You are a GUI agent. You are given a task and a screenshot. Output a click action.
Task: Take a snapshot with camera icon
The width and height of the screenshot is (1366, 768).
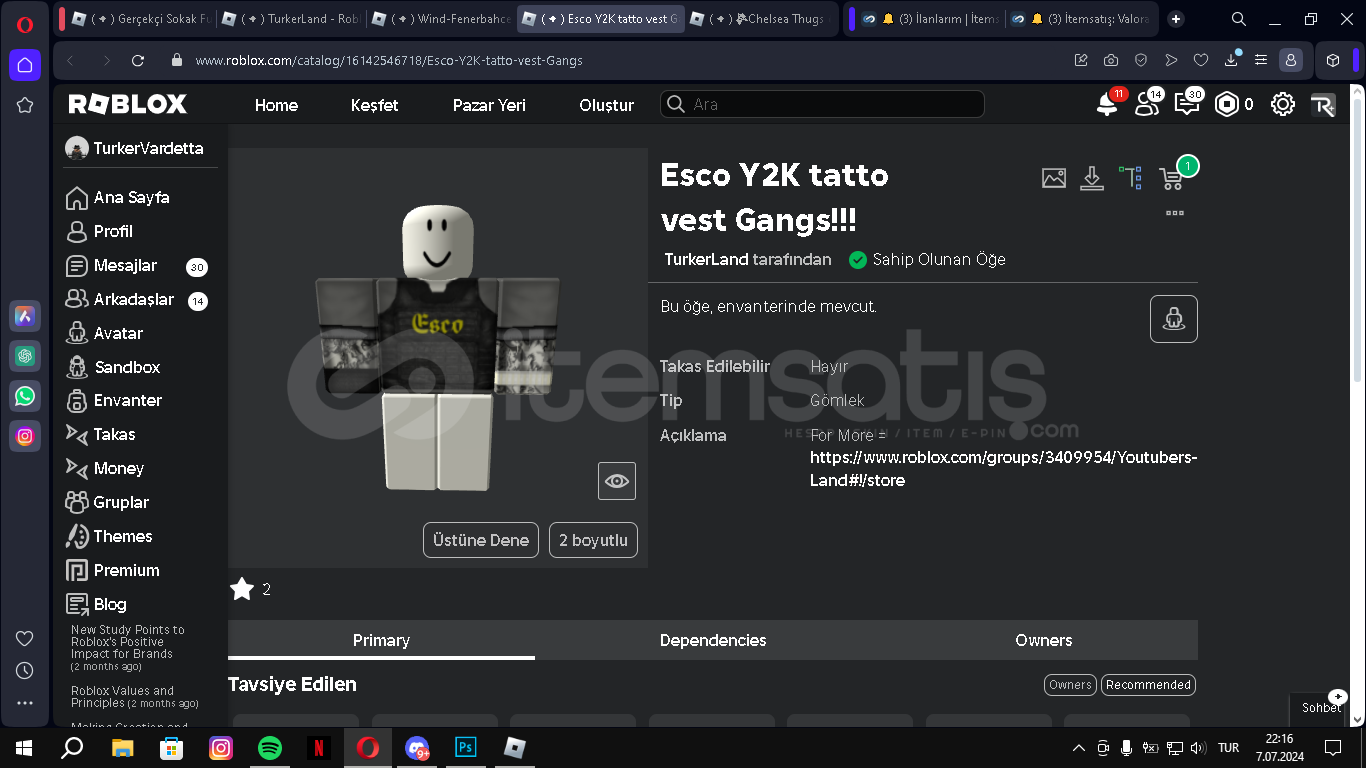[x=1111, y=60]
